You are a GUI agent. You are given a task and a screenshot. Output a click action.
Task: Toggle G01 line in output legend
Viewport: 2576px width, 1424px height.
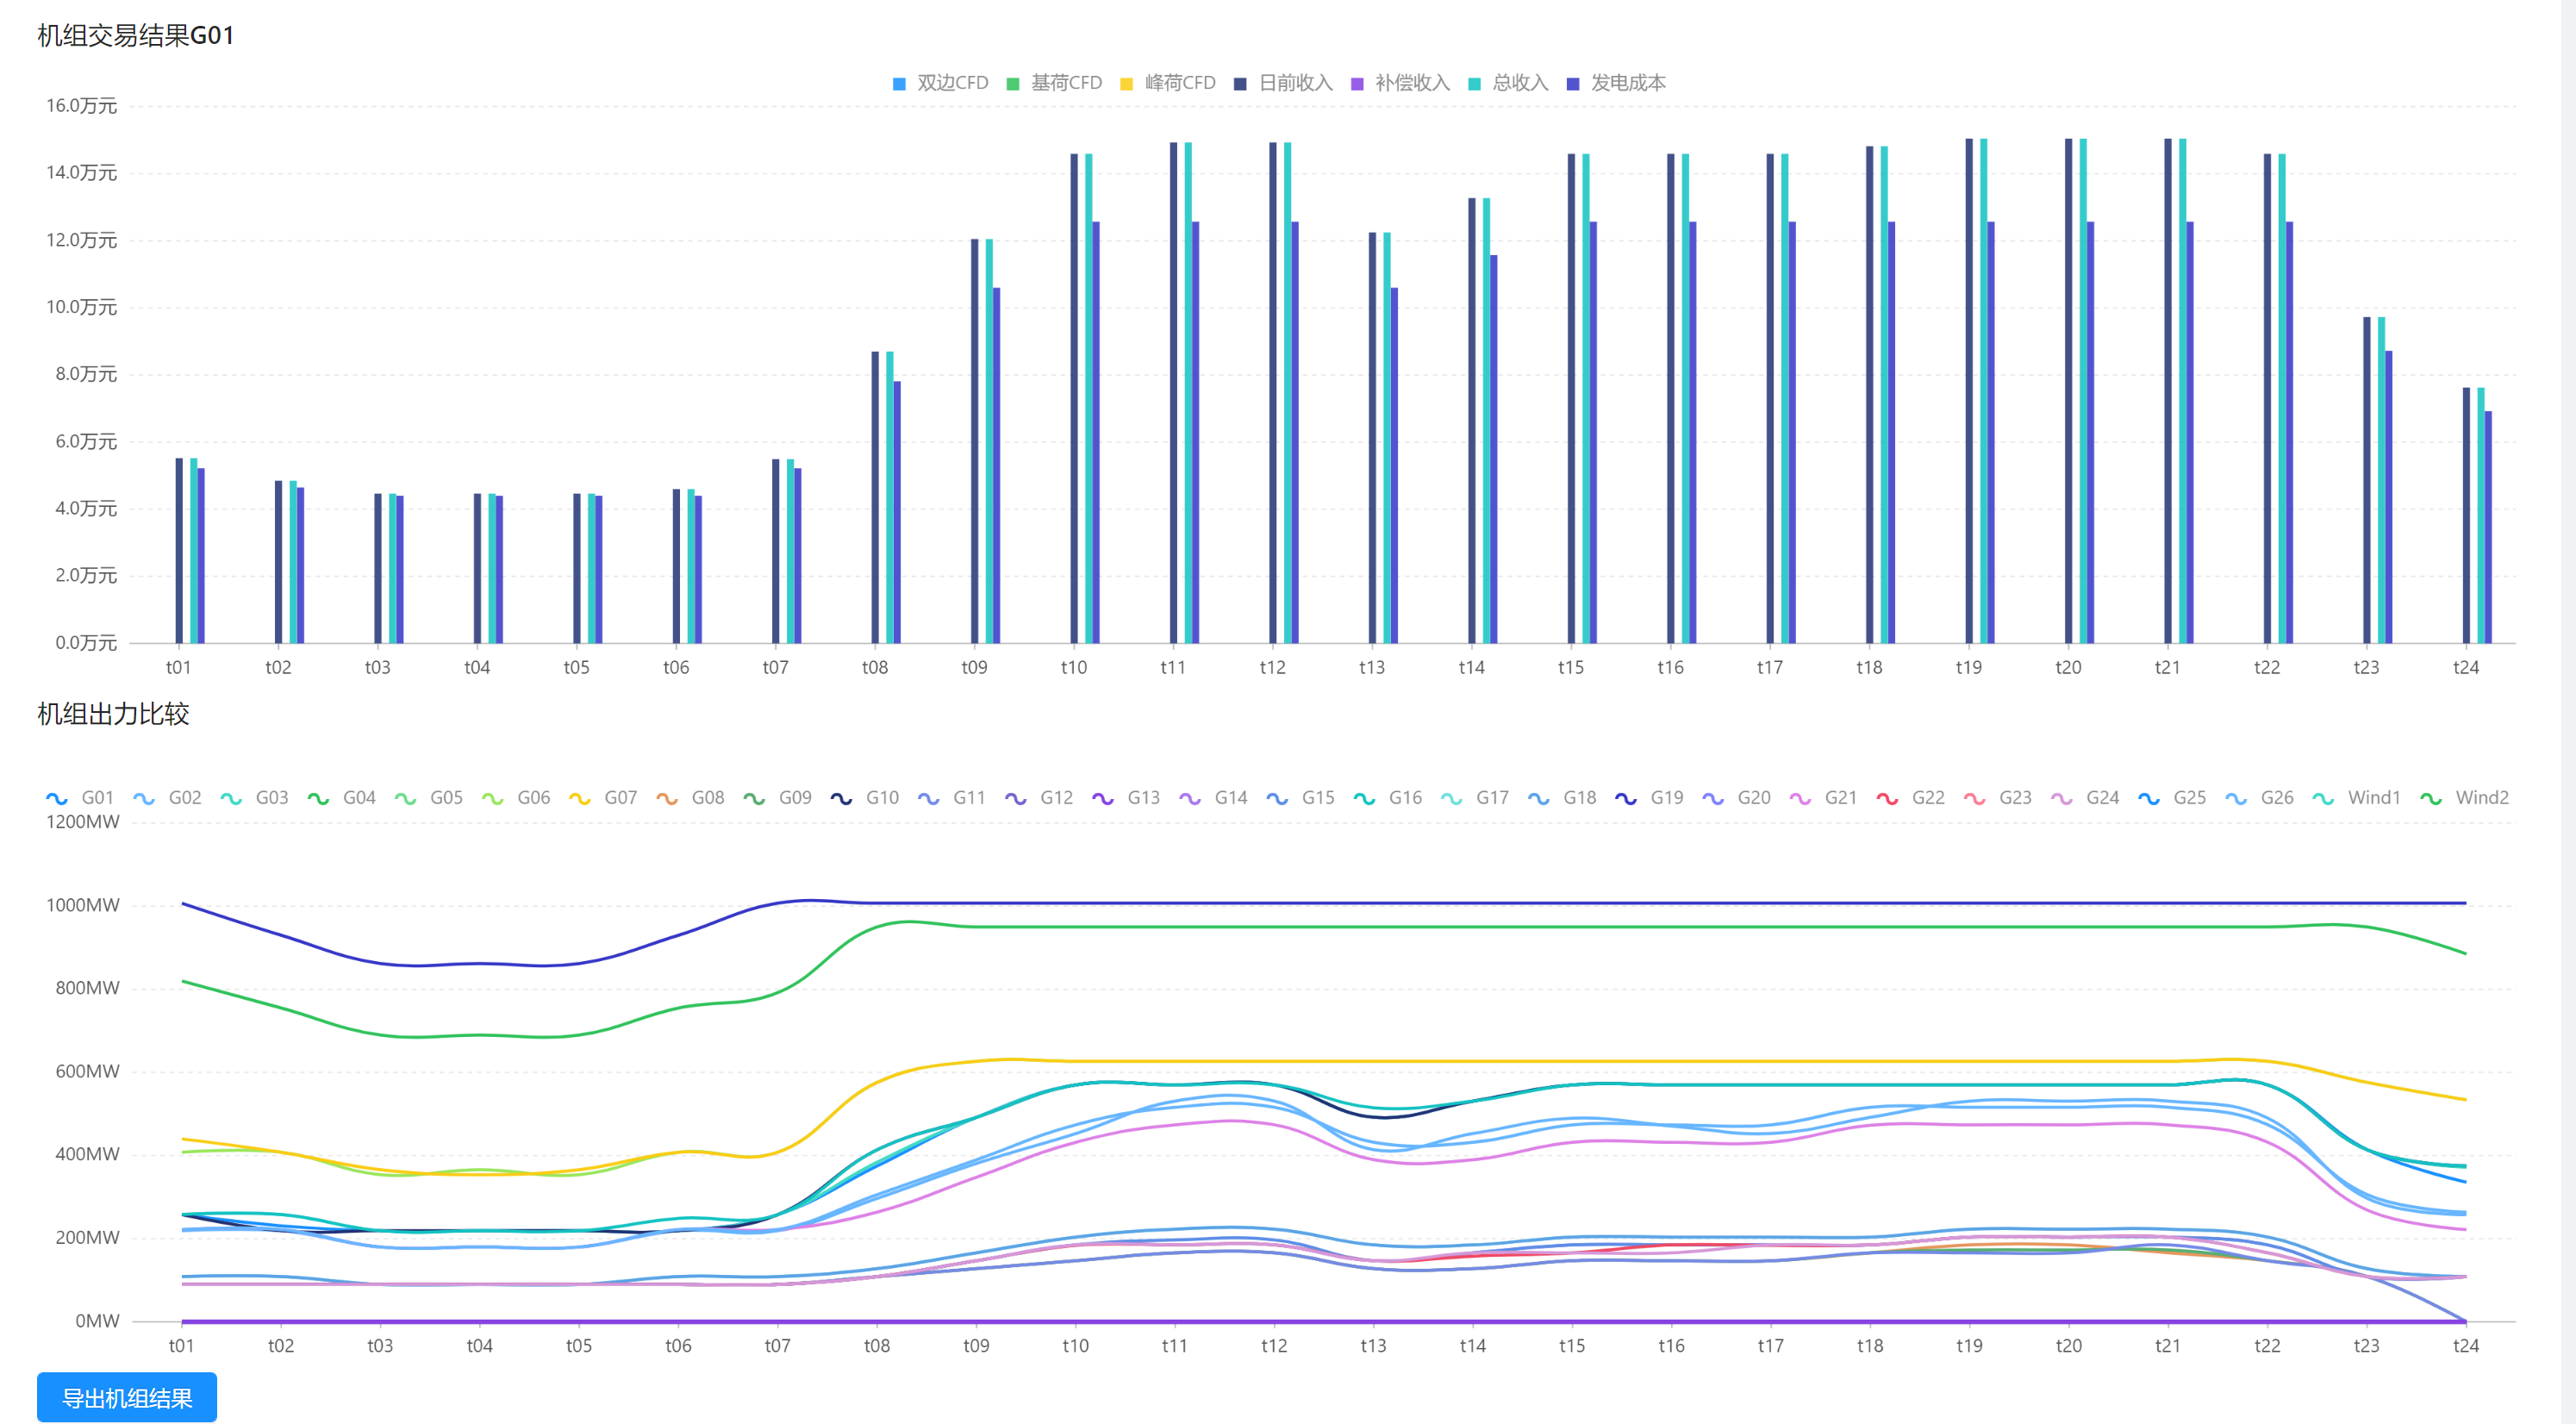pyautogui.click(x=80, y=798)
